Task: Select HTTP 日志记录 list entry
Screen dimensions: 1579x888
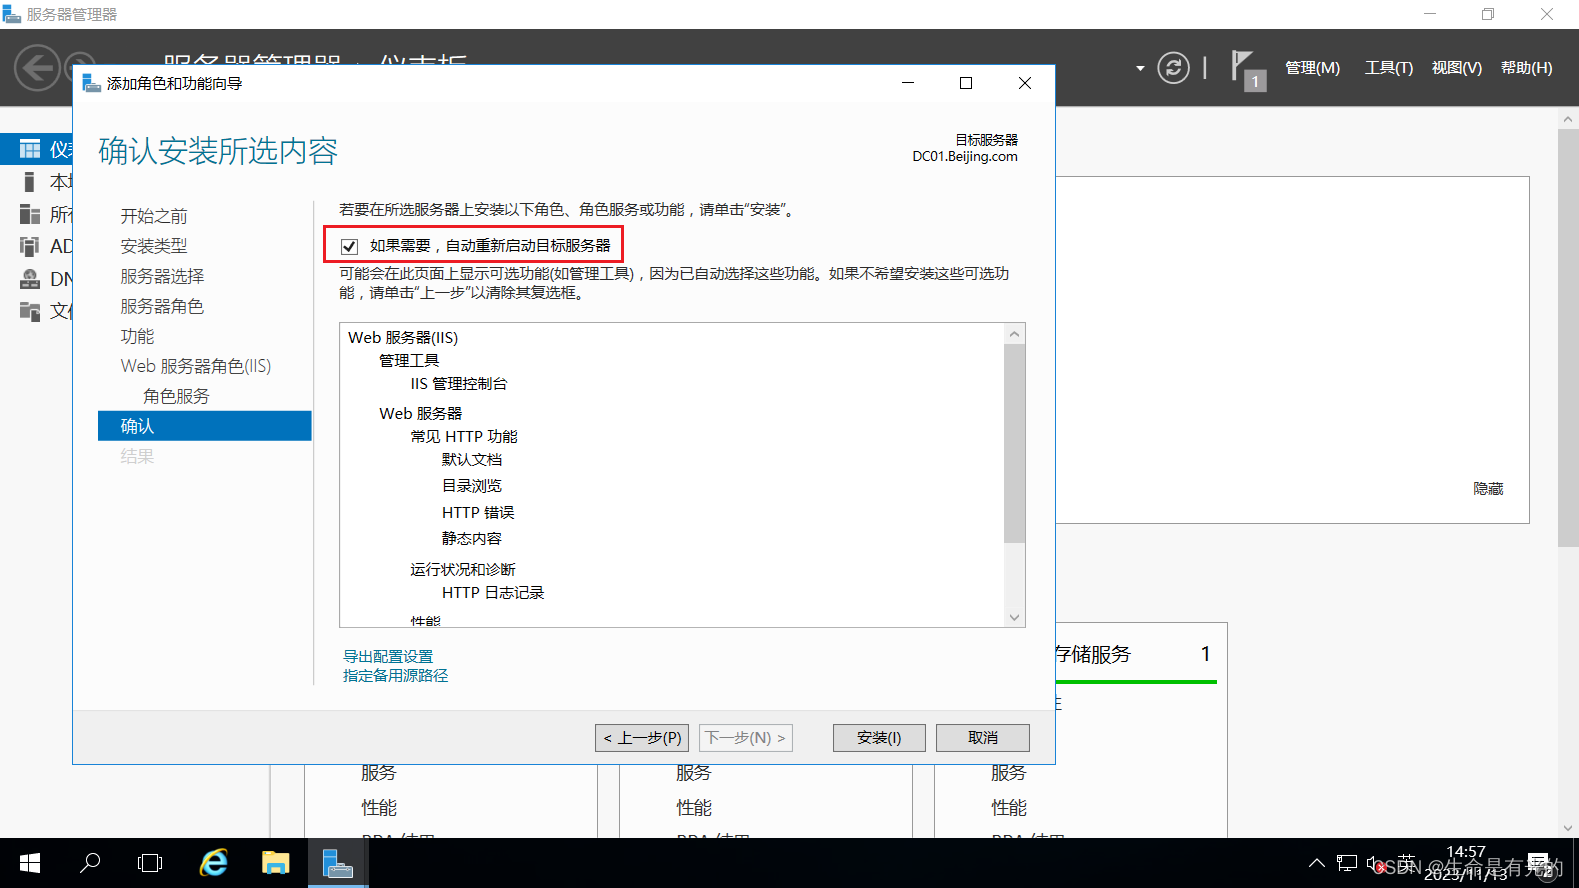Action: [493, 593]
